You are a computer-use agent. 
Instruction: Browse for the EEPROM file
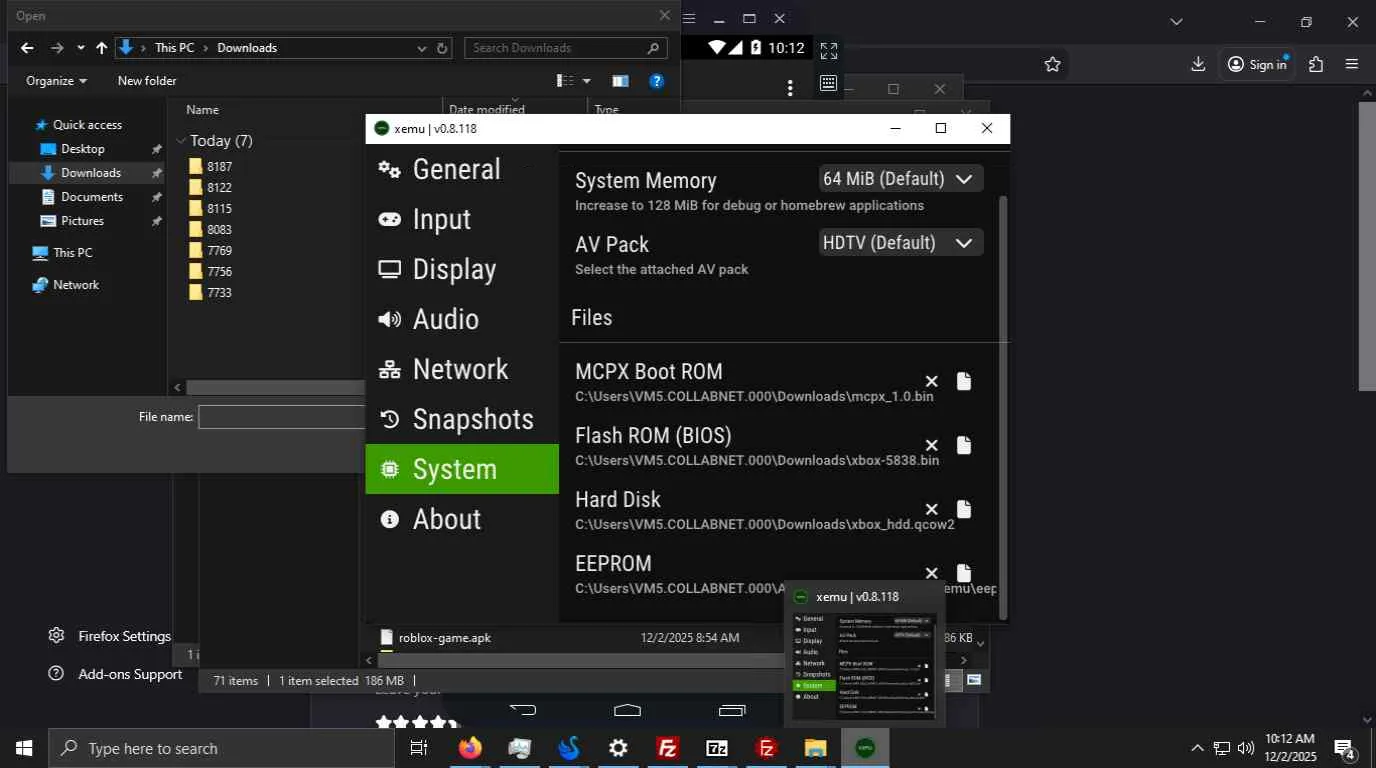click(963, 573)
